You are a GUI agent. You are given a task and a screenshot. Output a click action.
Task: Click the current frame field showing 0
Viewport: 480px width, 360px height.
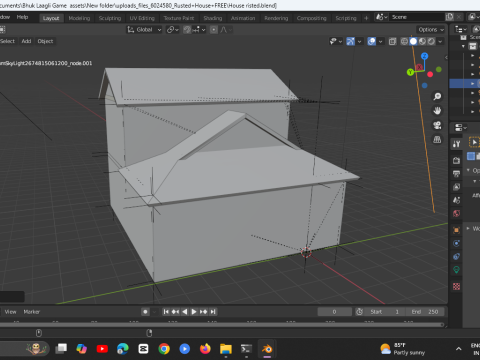click(x=334, y=312)
